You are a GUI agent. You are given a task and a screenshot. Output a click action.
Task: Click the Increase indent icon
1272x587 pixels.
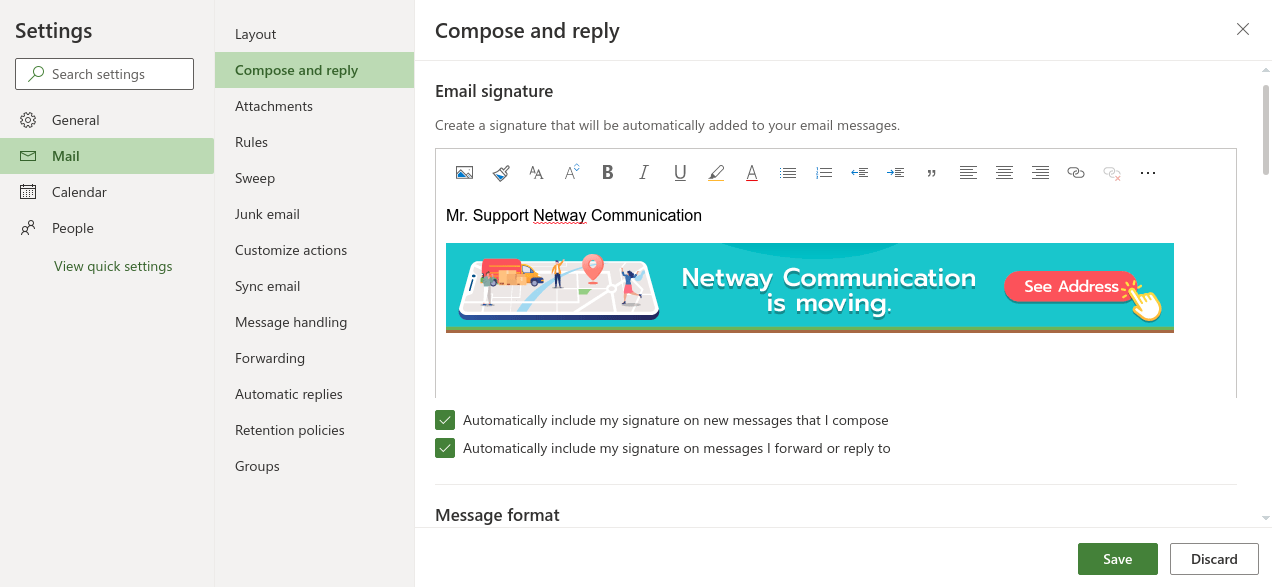[895, 173]
